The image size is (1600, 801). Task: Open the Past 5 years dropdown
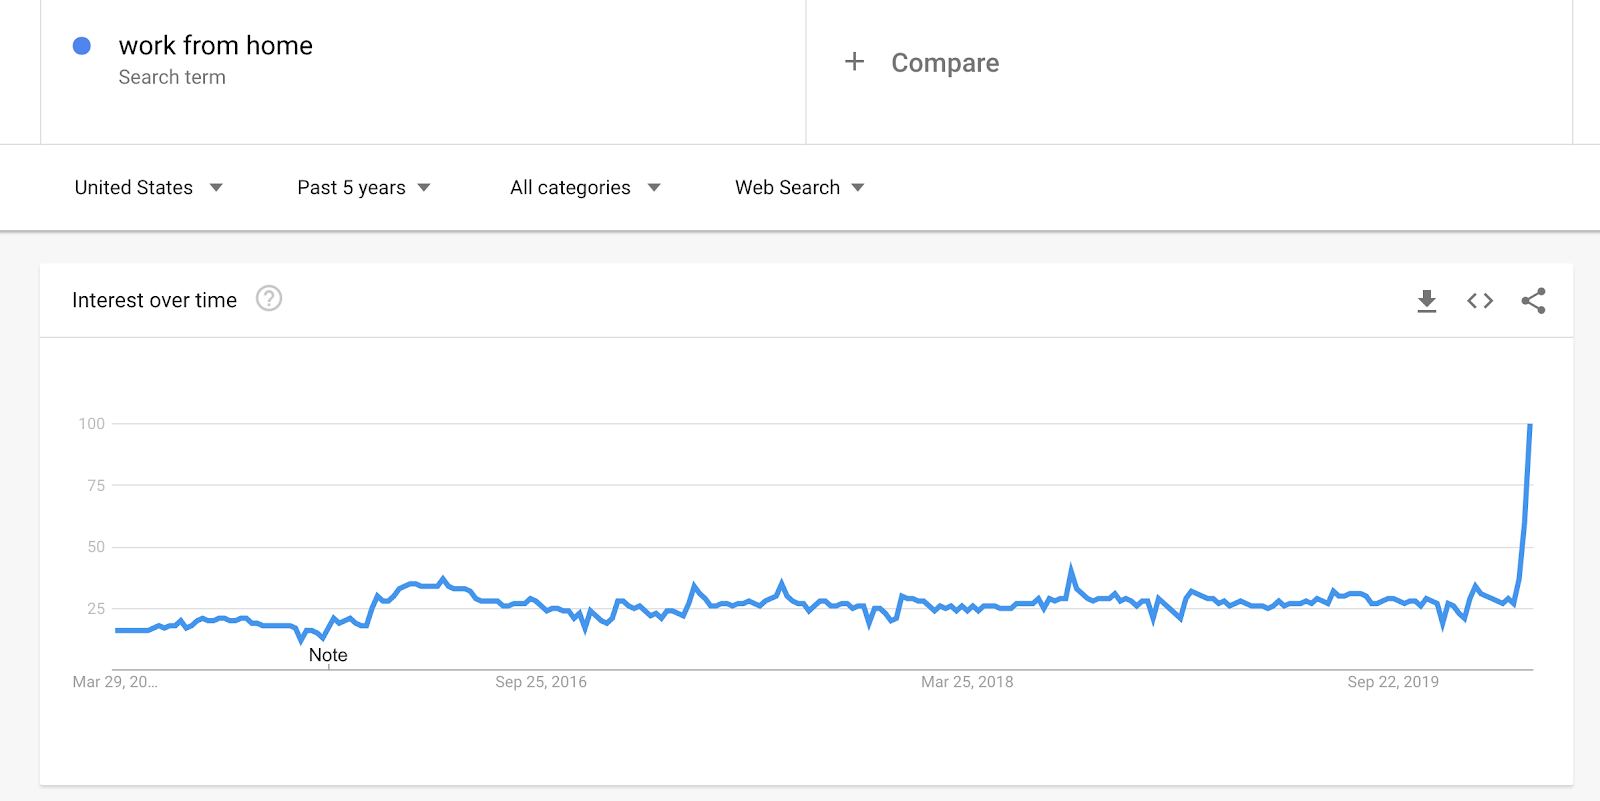pos(364,188)
